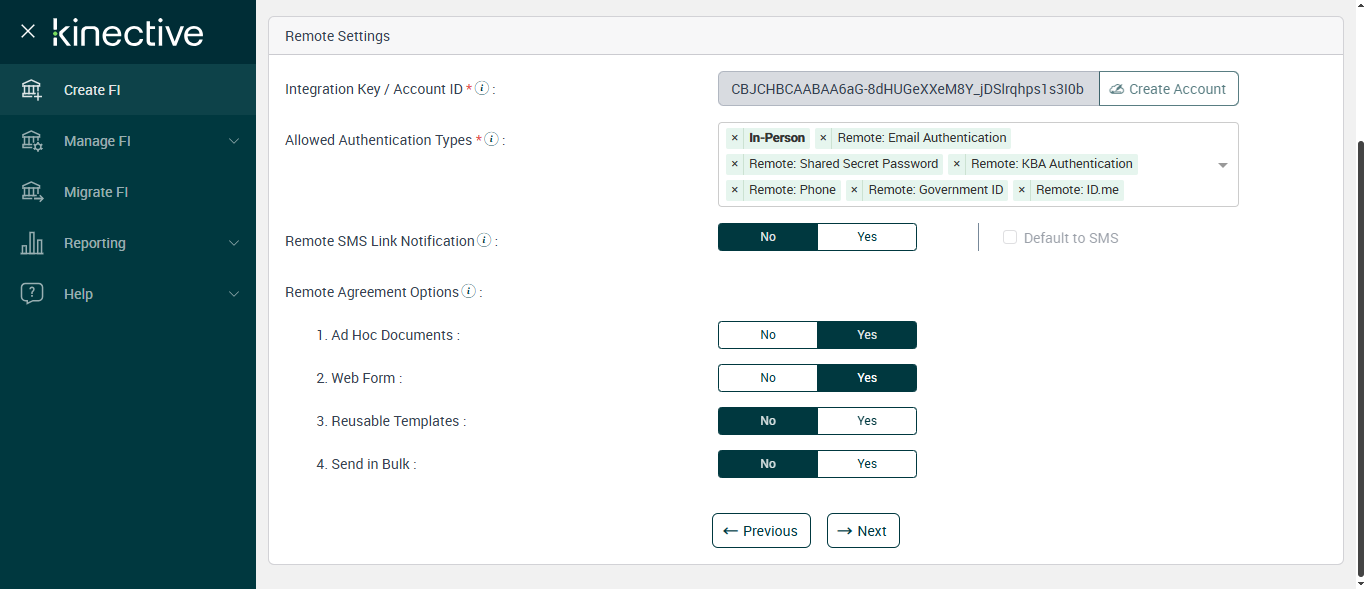
Task: Click the Migrate FI bank icon
Action: tap(32, 192)
